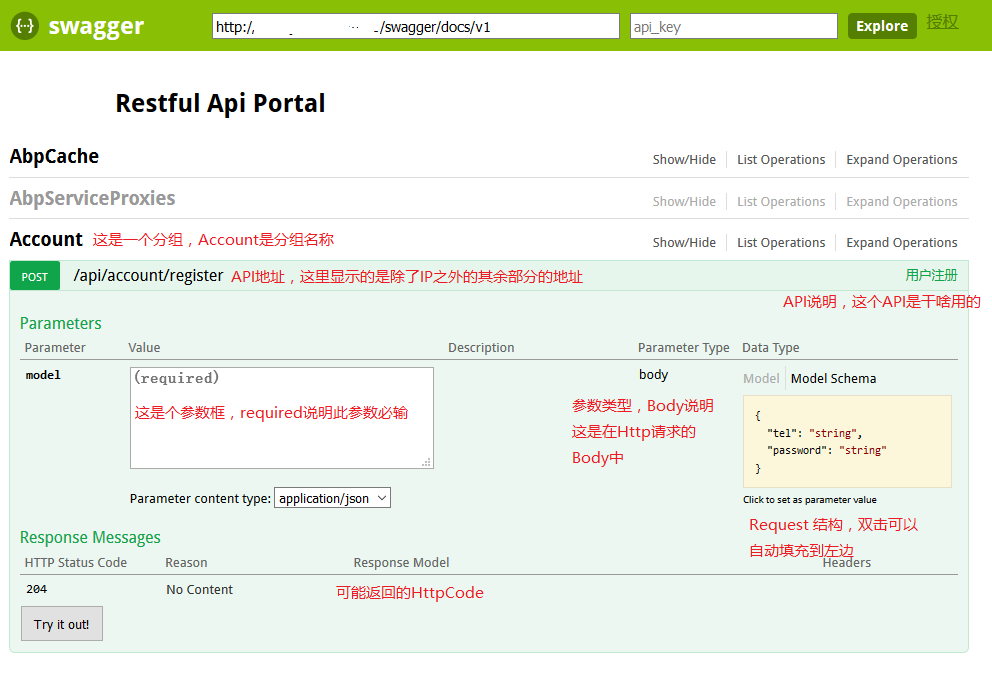Click the 204 status code cell
The image size is (992, 673).
37,589
